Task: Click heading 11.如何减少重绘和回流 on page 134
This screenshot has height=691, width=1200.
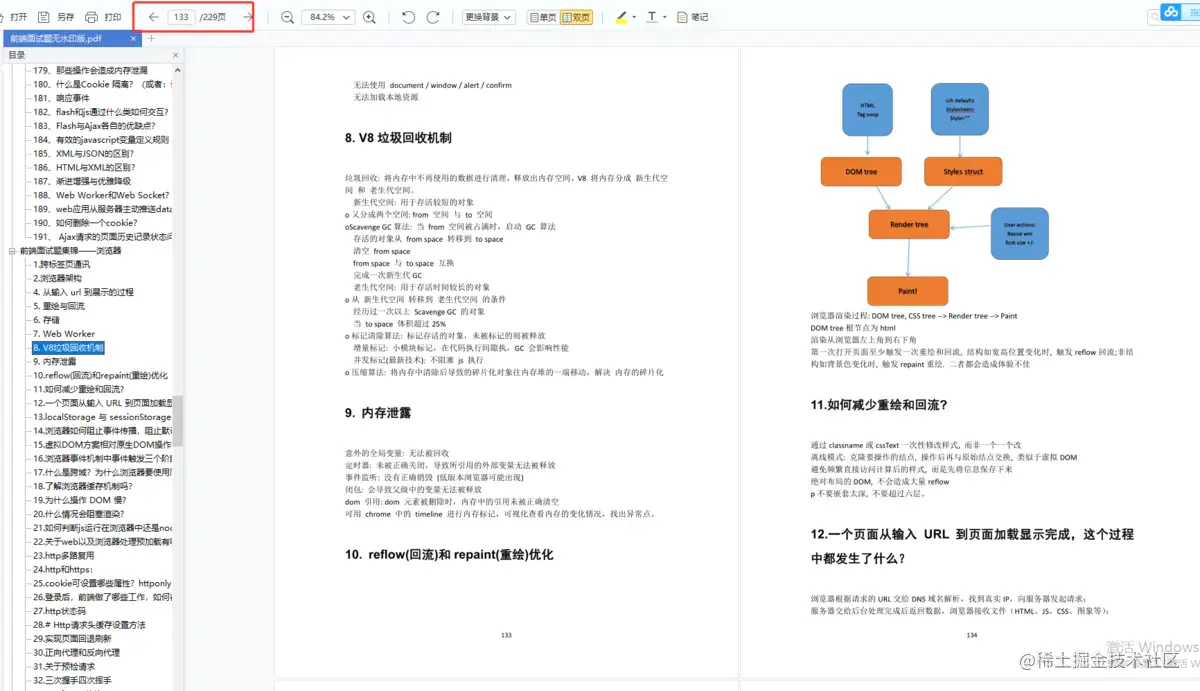Action: click(879, 405)
